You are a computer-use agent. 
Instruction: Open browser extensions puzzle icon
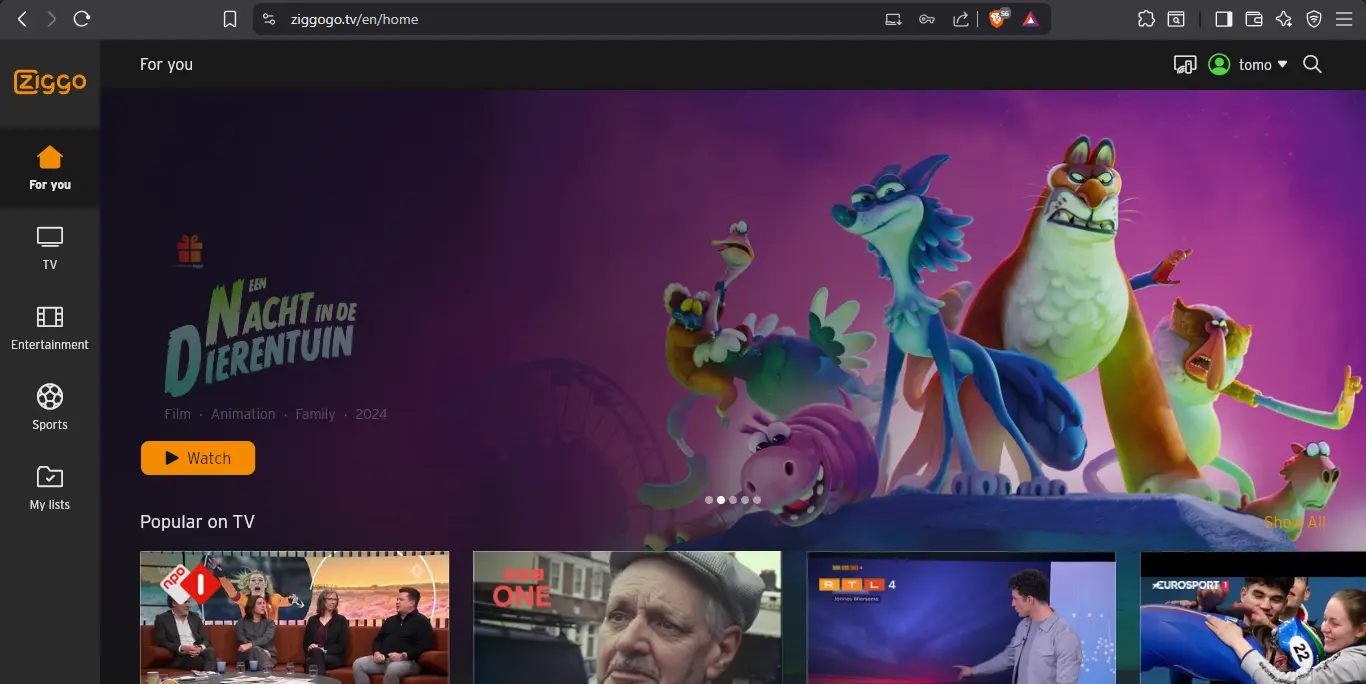[x=1147, y=19]
